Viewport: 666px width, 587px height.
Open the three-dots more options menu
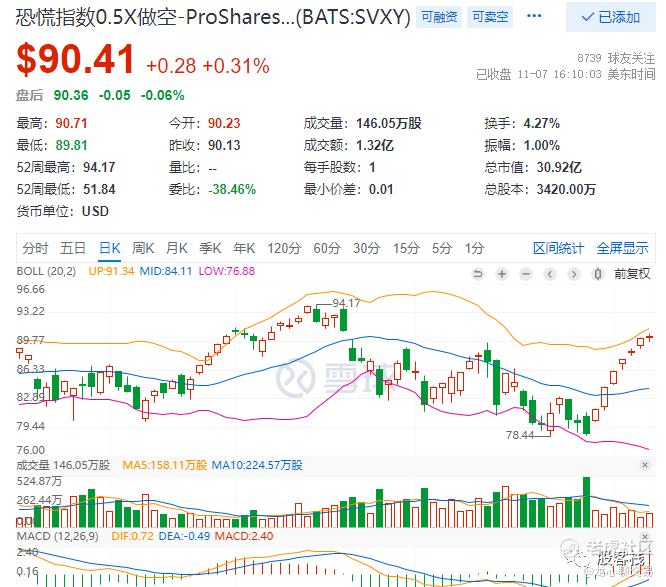coord(534,16)
